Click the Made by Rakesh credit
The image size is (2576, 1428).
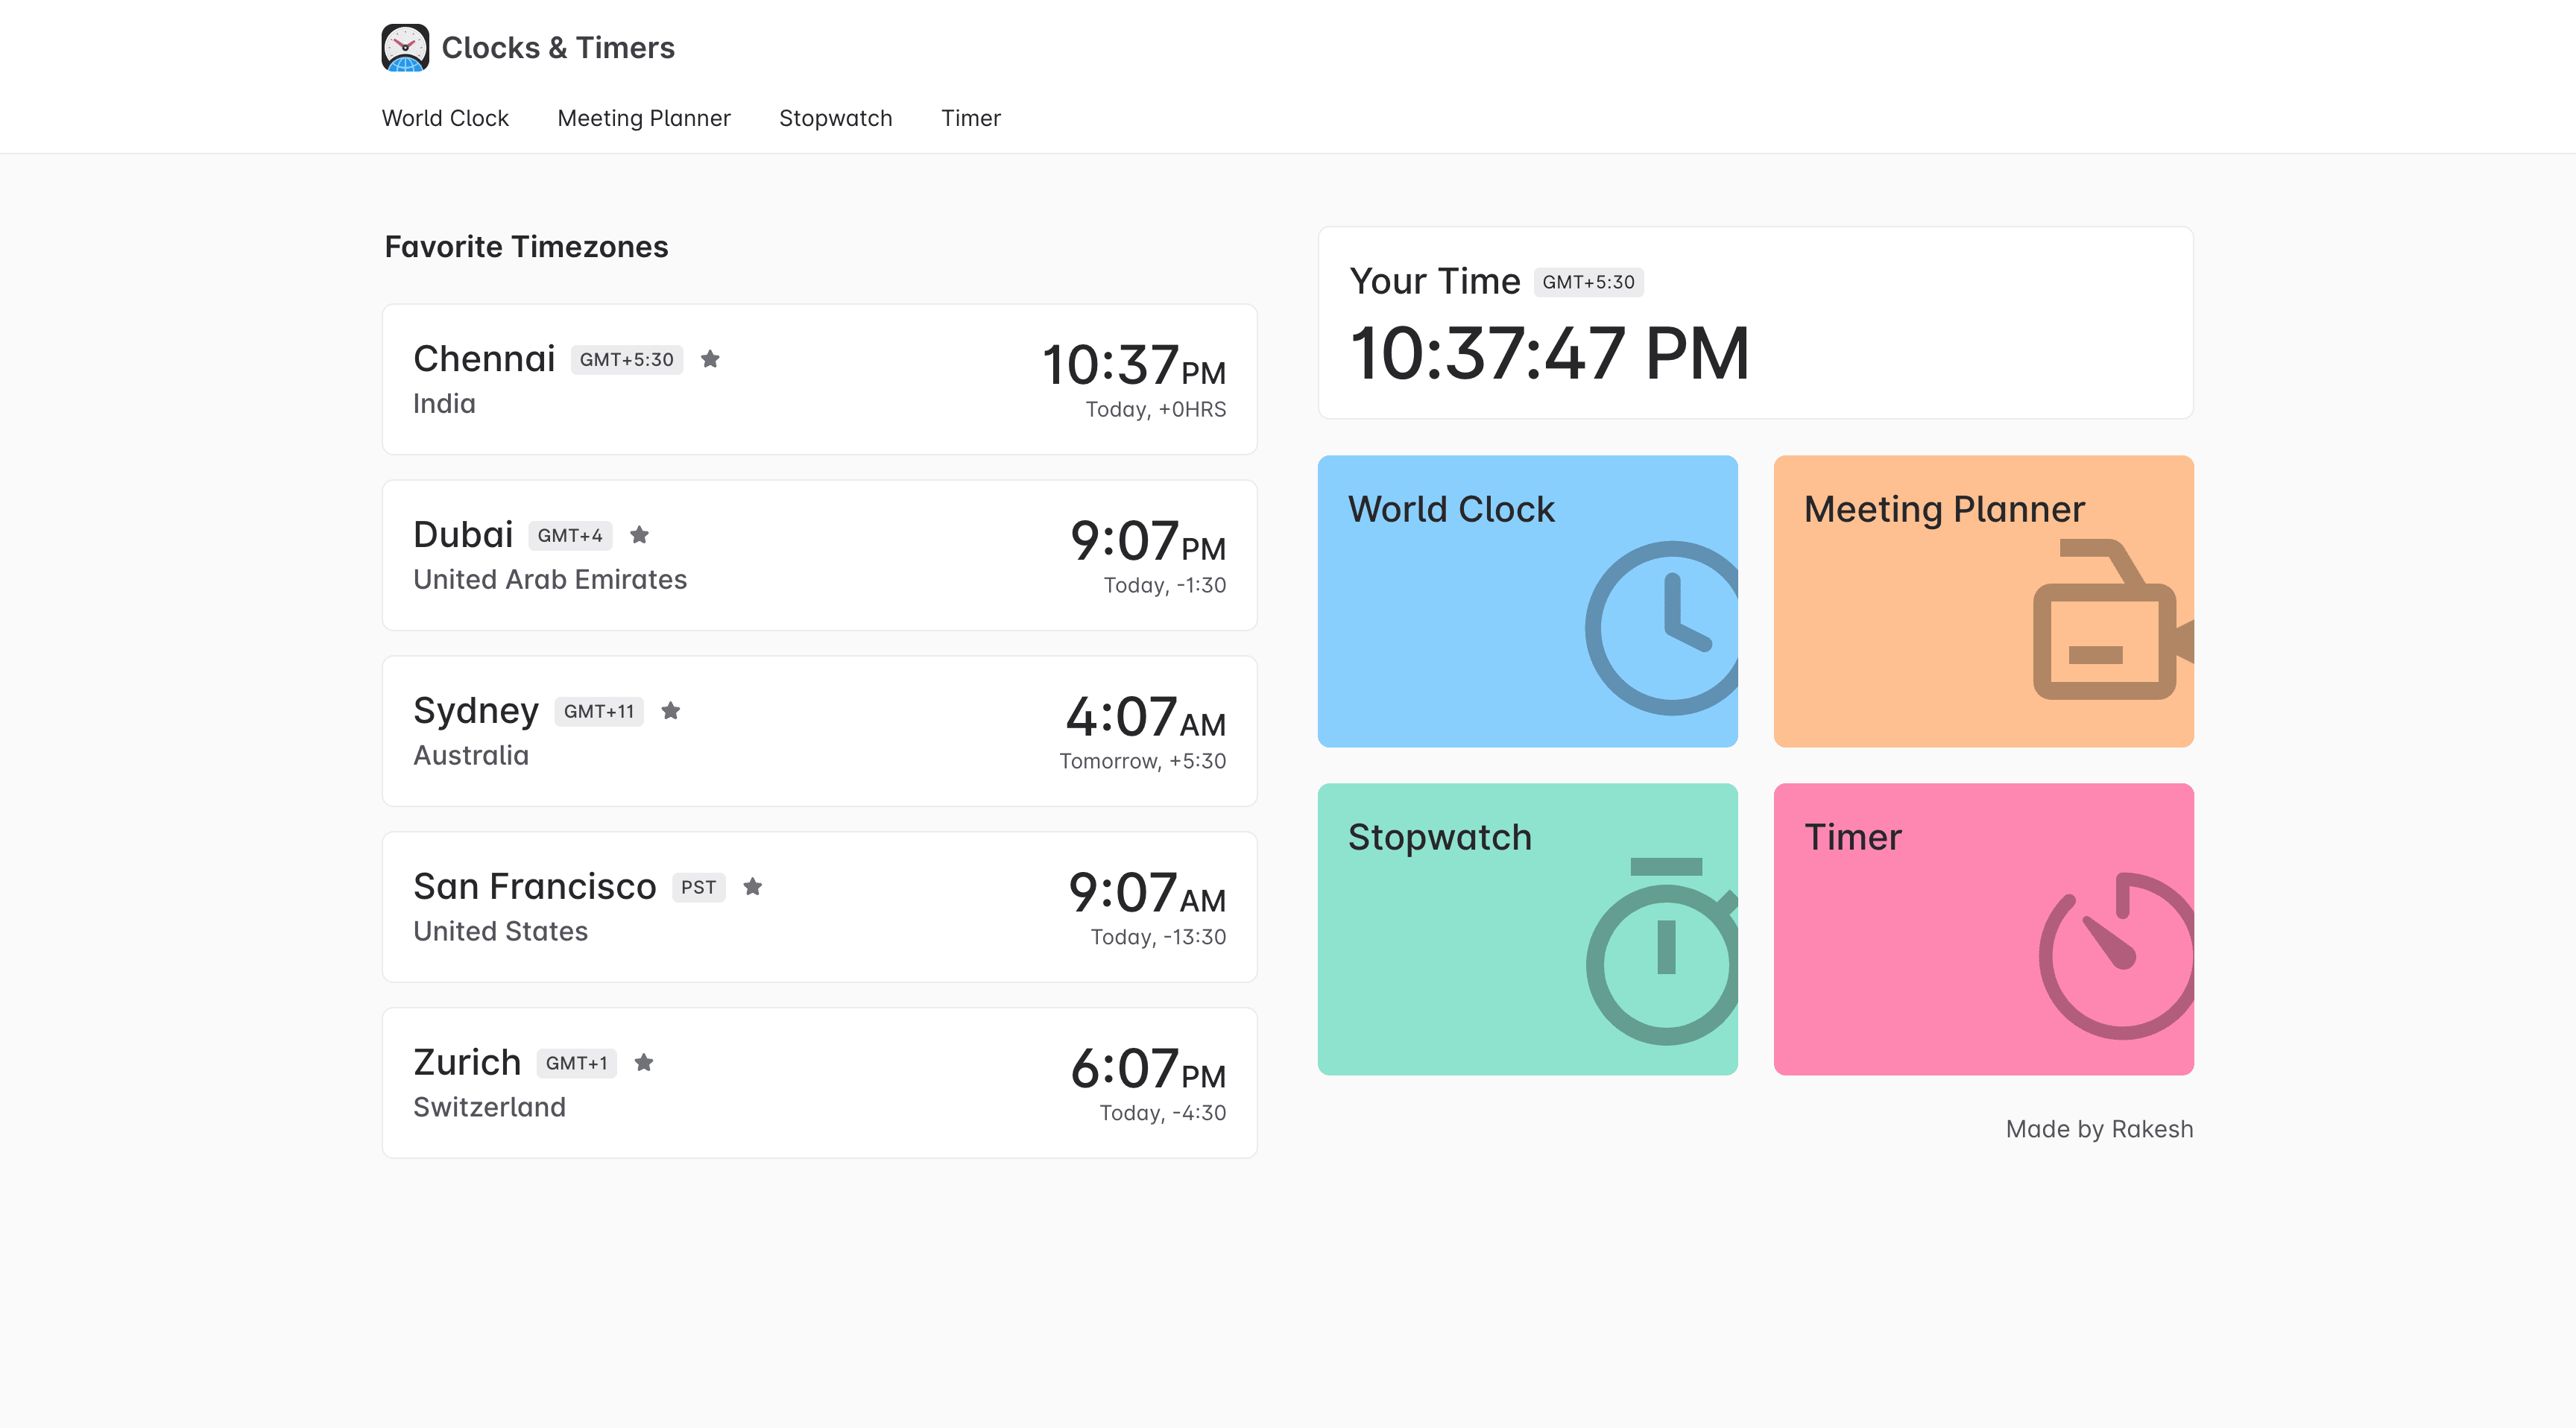pyautogui.click(x=2098, y=1128)
